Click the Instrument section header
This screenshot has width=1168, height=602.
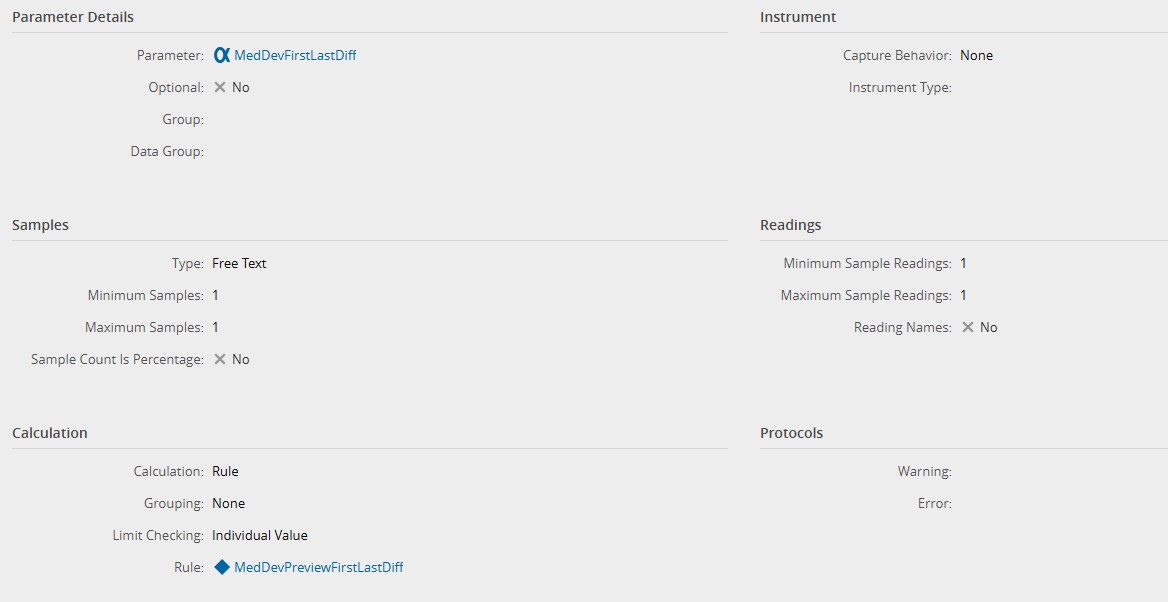click(x=798, y=17)
